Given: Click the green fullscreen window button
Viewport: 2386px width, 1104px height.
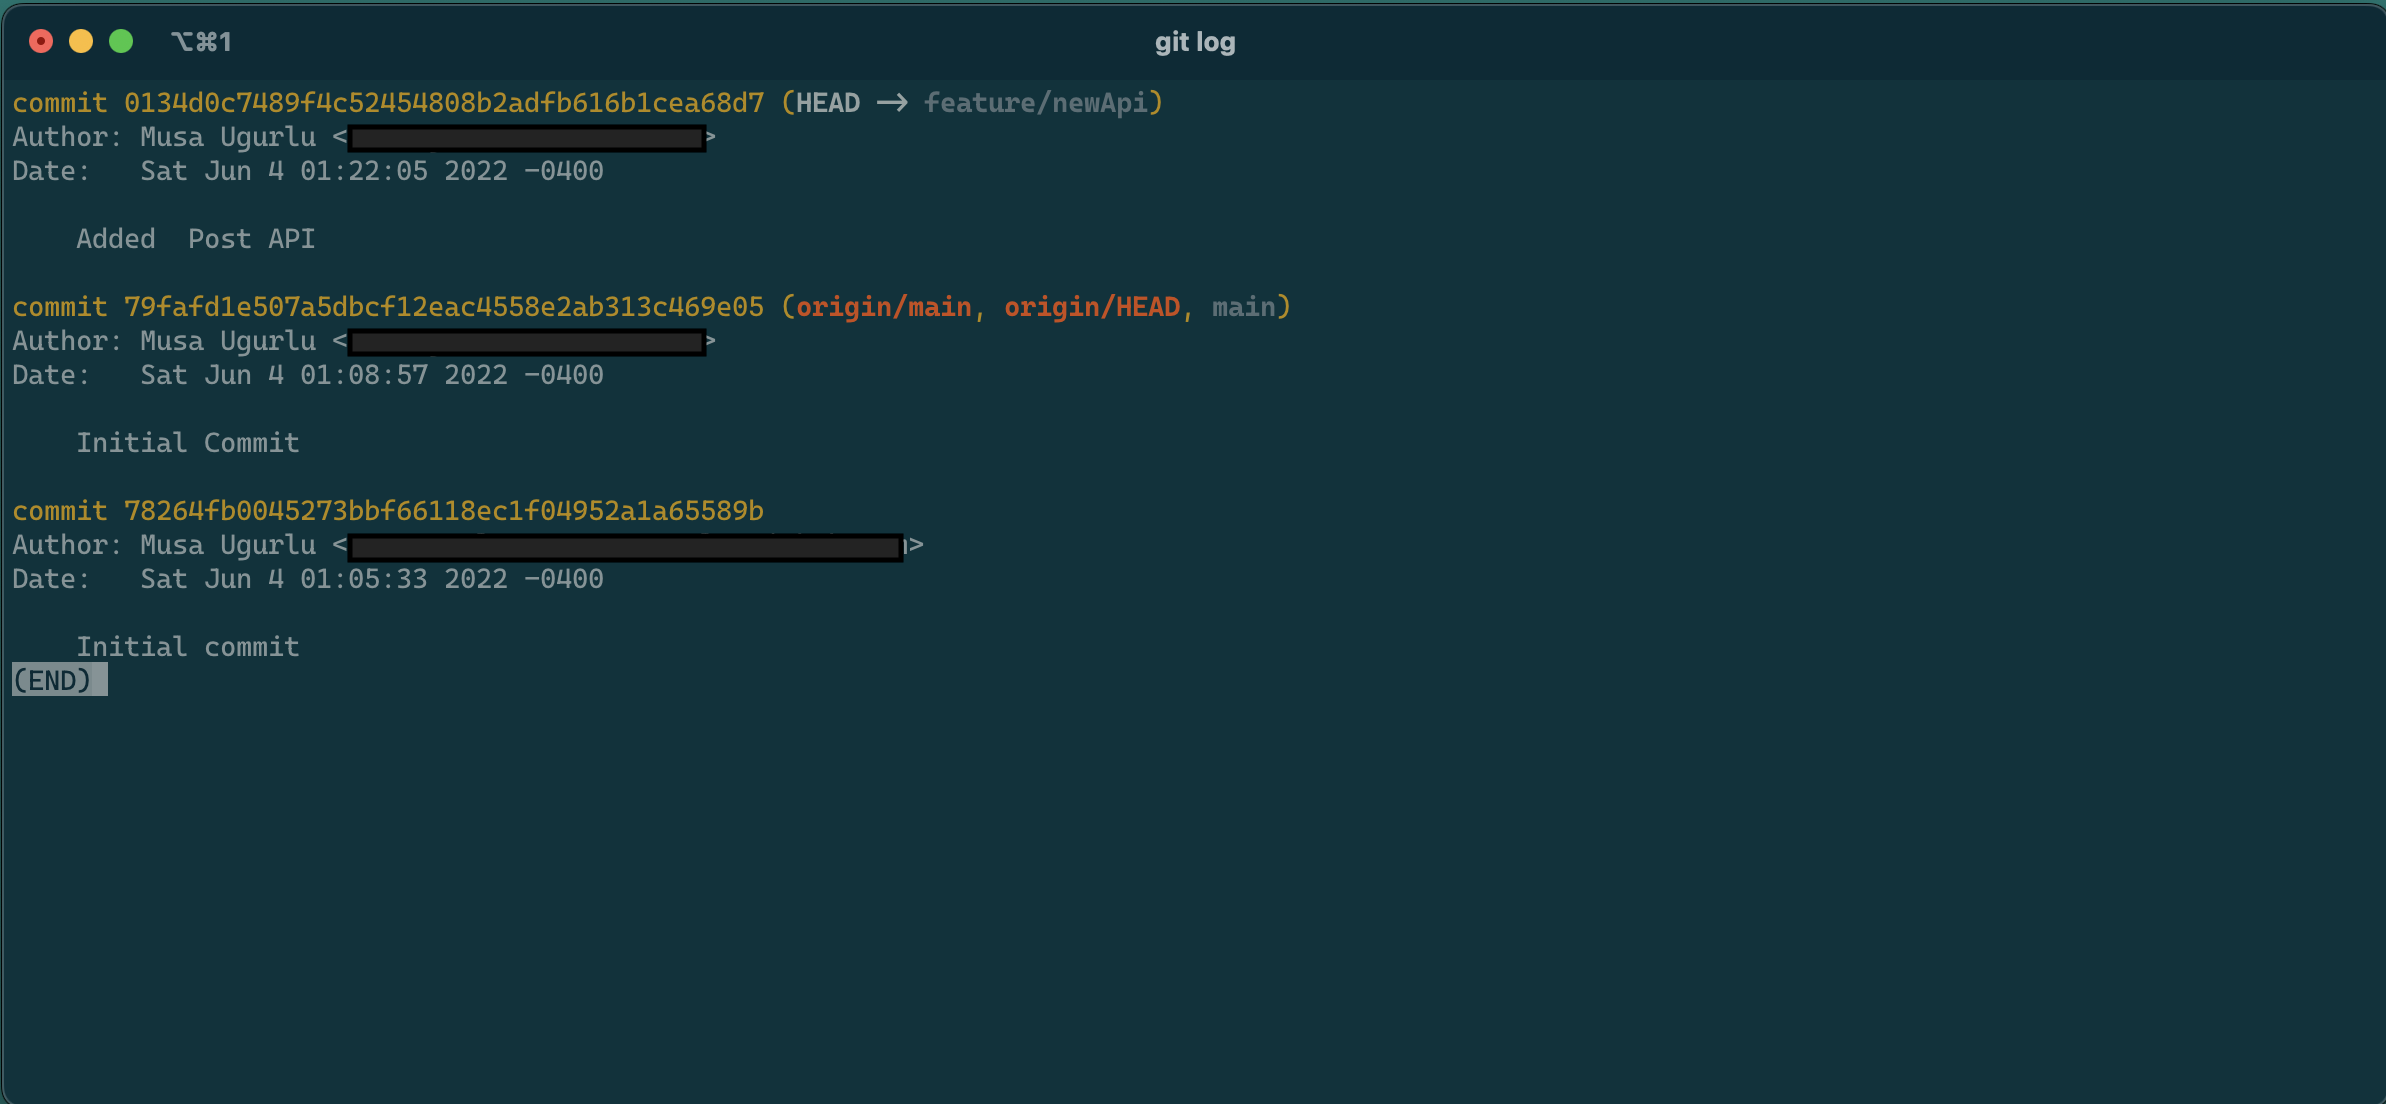Looking at the screenshot, I should [x=121, y=41].
